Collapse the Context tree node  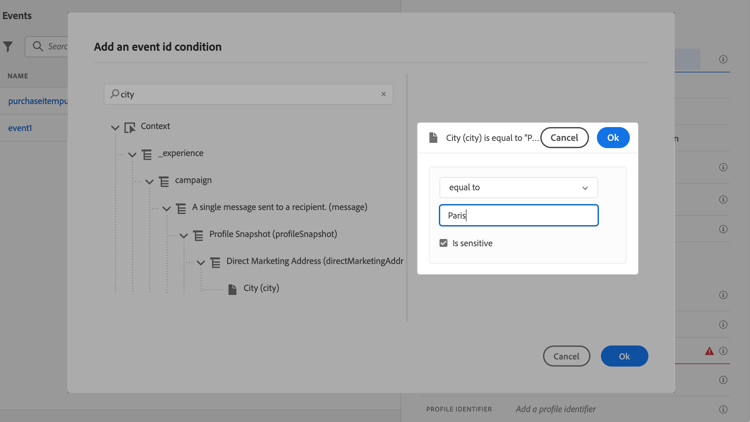pyautogui.click(x=115, y=127)
